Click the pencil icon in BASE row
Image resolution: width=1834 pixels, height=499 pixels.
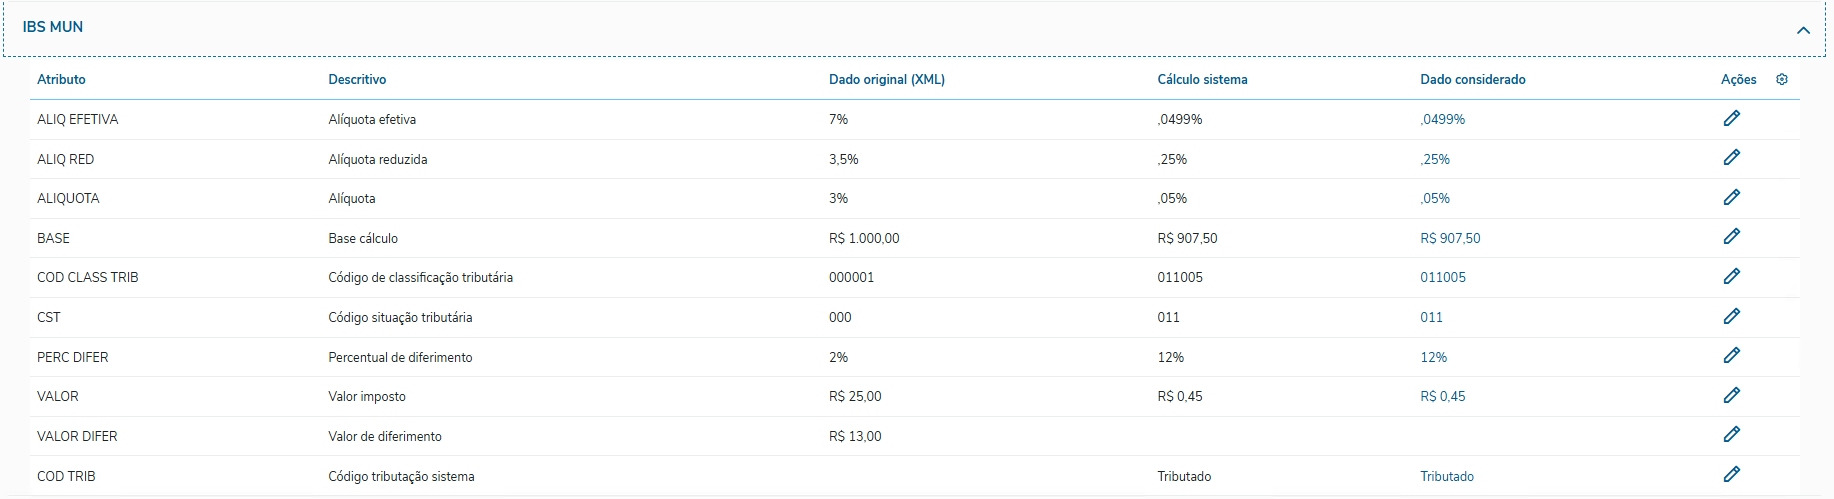click(1732, 237)
